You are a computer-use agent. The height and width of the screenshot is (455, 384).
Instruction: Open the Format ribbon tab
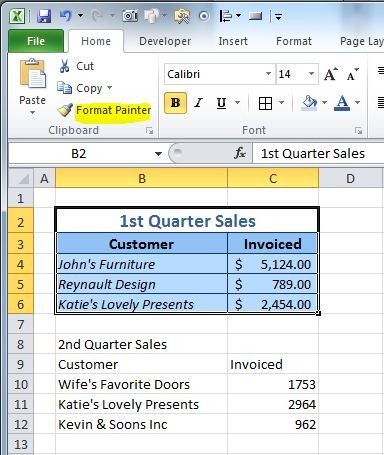tap(294, 41)
